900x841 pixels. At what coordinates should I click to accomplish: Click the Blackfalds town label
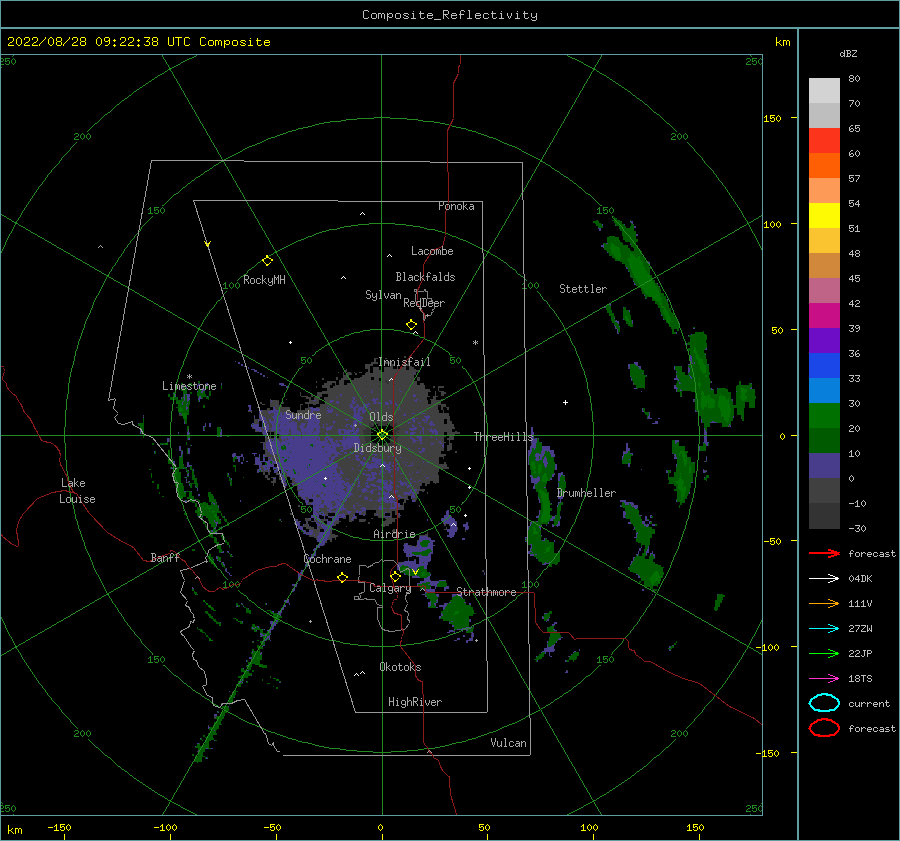[425, 277]
